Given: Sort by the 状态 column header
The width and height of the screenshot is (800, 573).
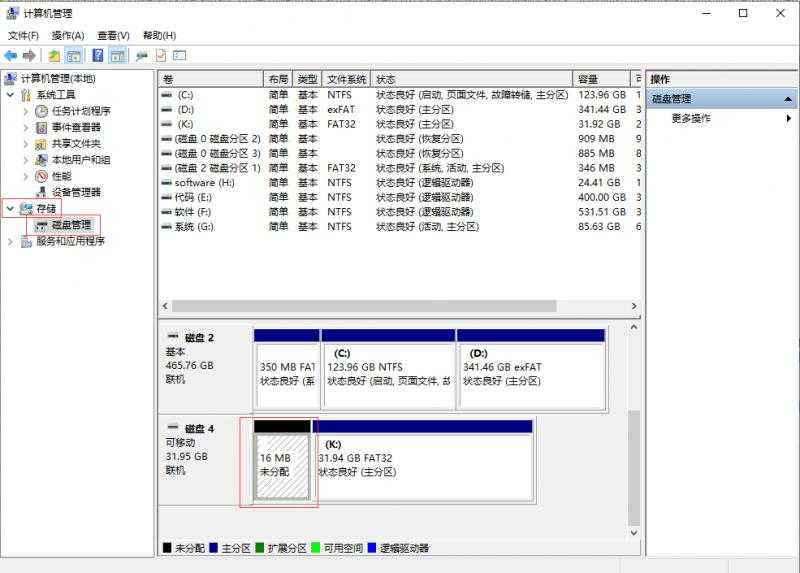Looking at the screenshot, I should [472, 79].
